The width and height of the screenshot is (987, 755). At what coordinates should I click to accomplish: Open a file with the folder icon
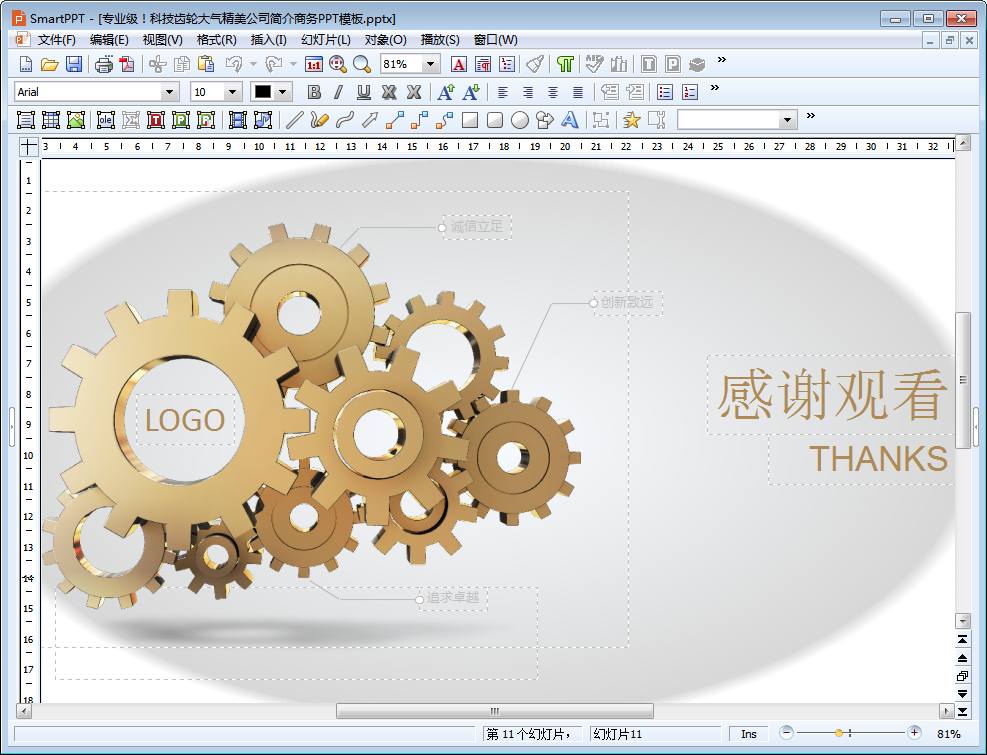pyautogui.click(x=50, y=64)
